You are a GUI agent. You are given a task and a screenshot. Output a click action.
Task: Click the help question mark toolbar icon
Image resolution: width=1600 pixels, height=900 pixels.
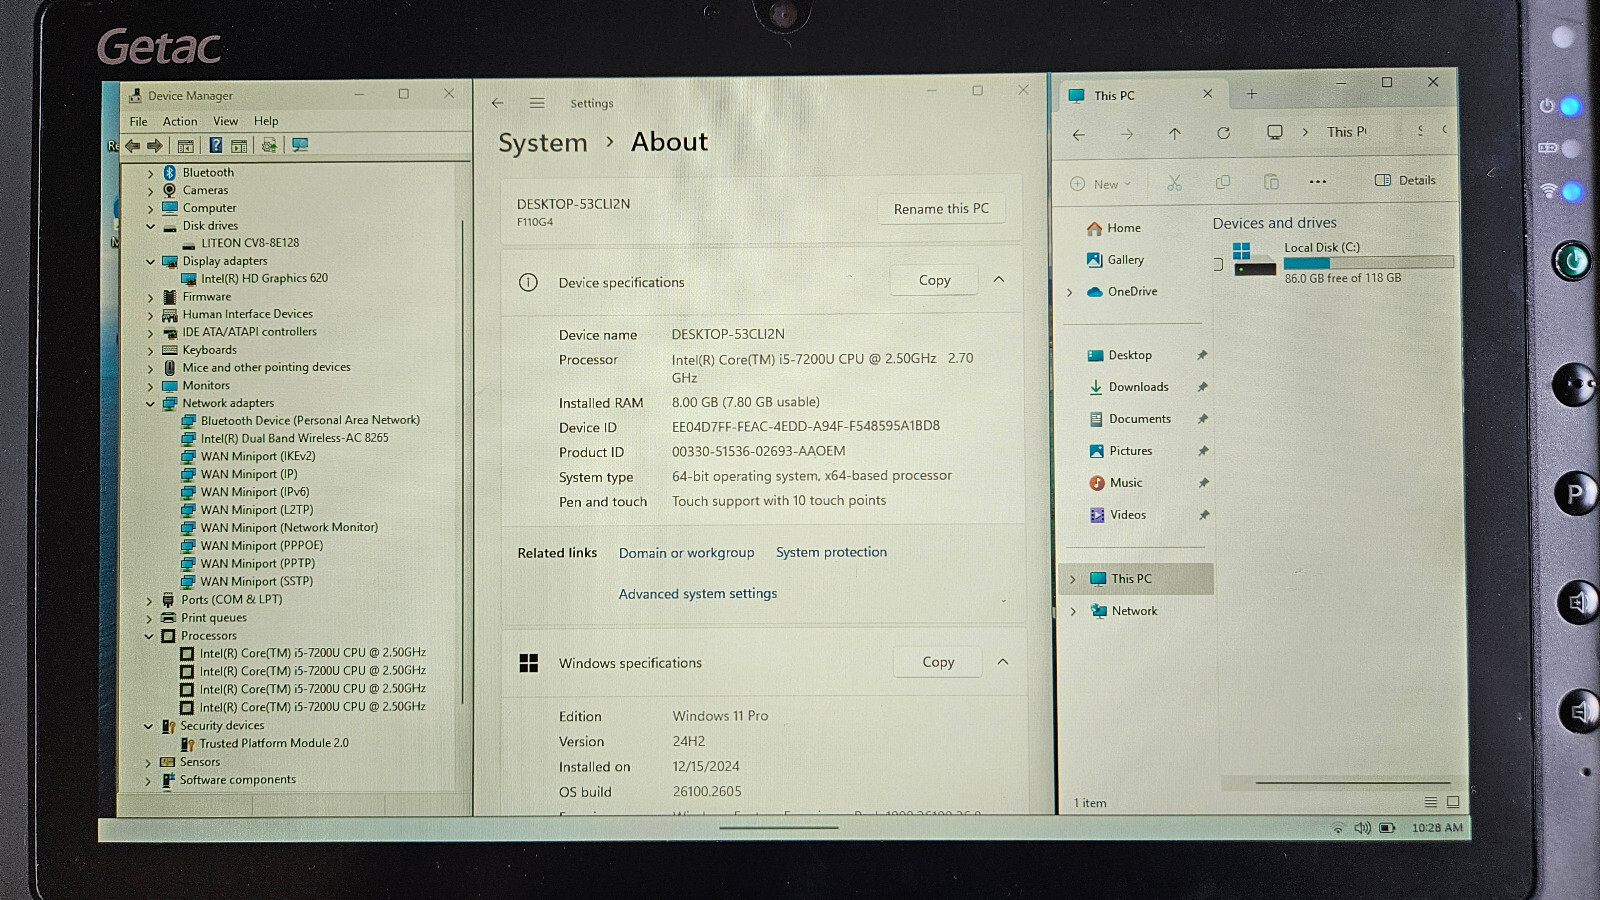[x=215, y=146]
